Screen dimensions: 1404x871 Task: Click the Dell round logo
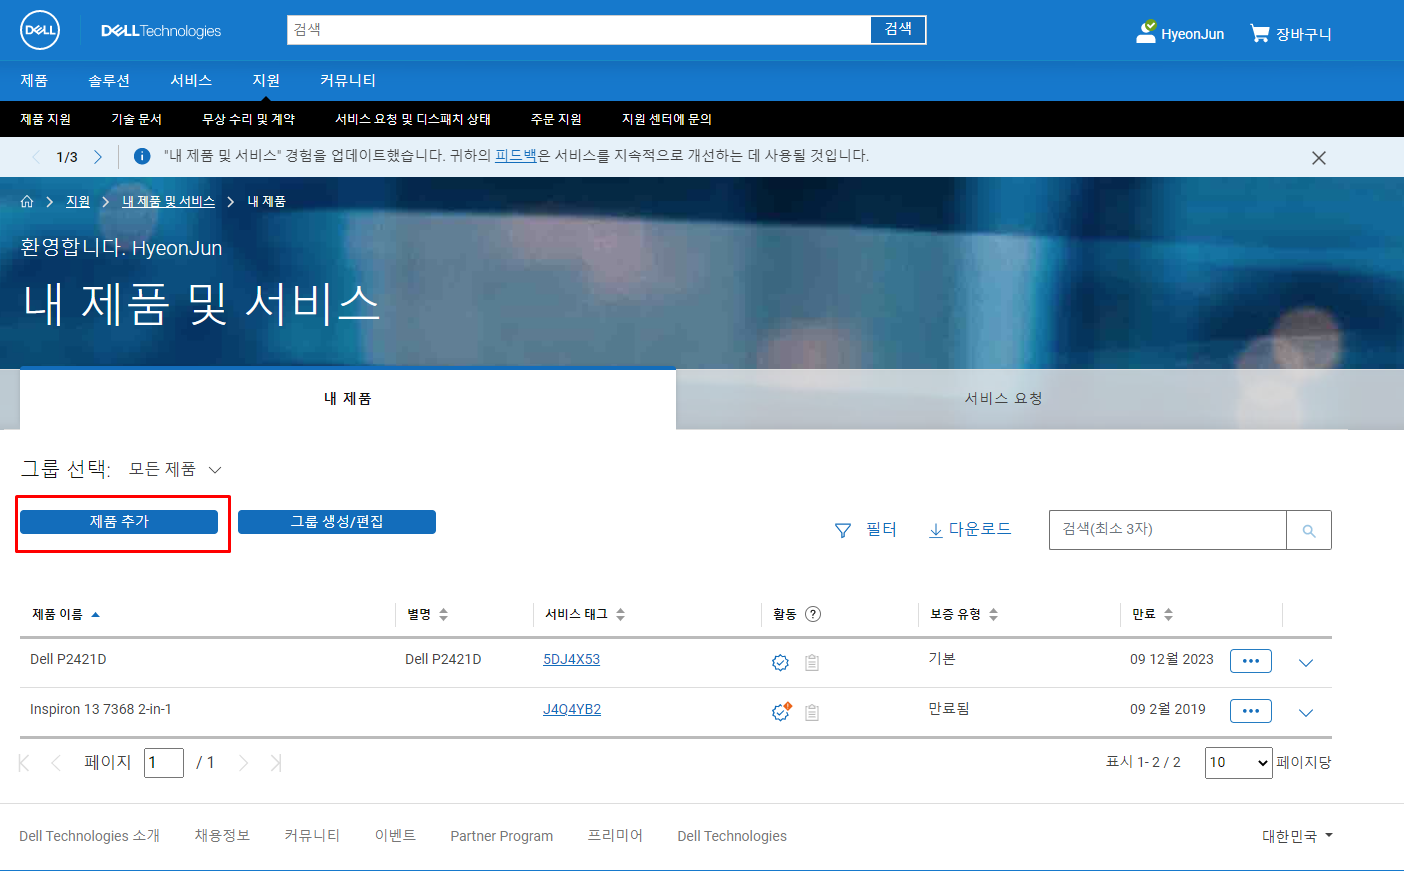[x=40, y=30]
